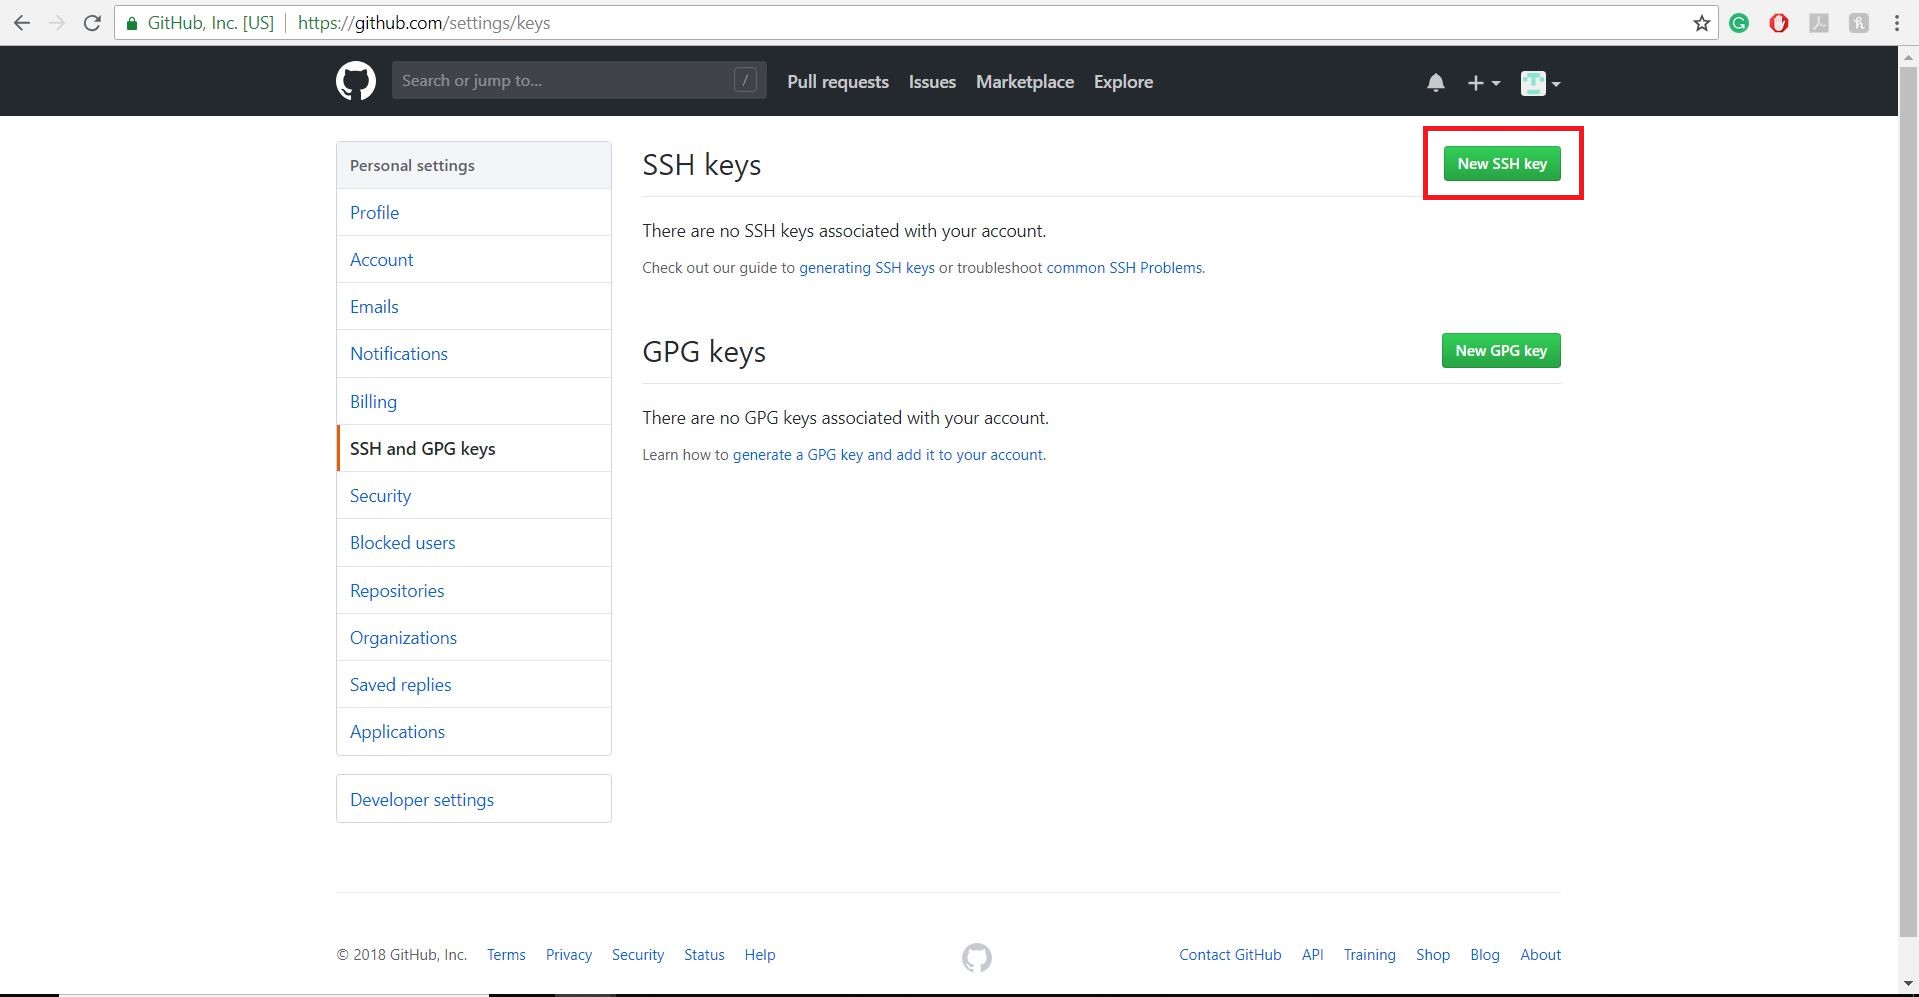The height and width of the screenshot is (997, 1919).
Task: Open Privacy link in footer
Action: [569, 955]
